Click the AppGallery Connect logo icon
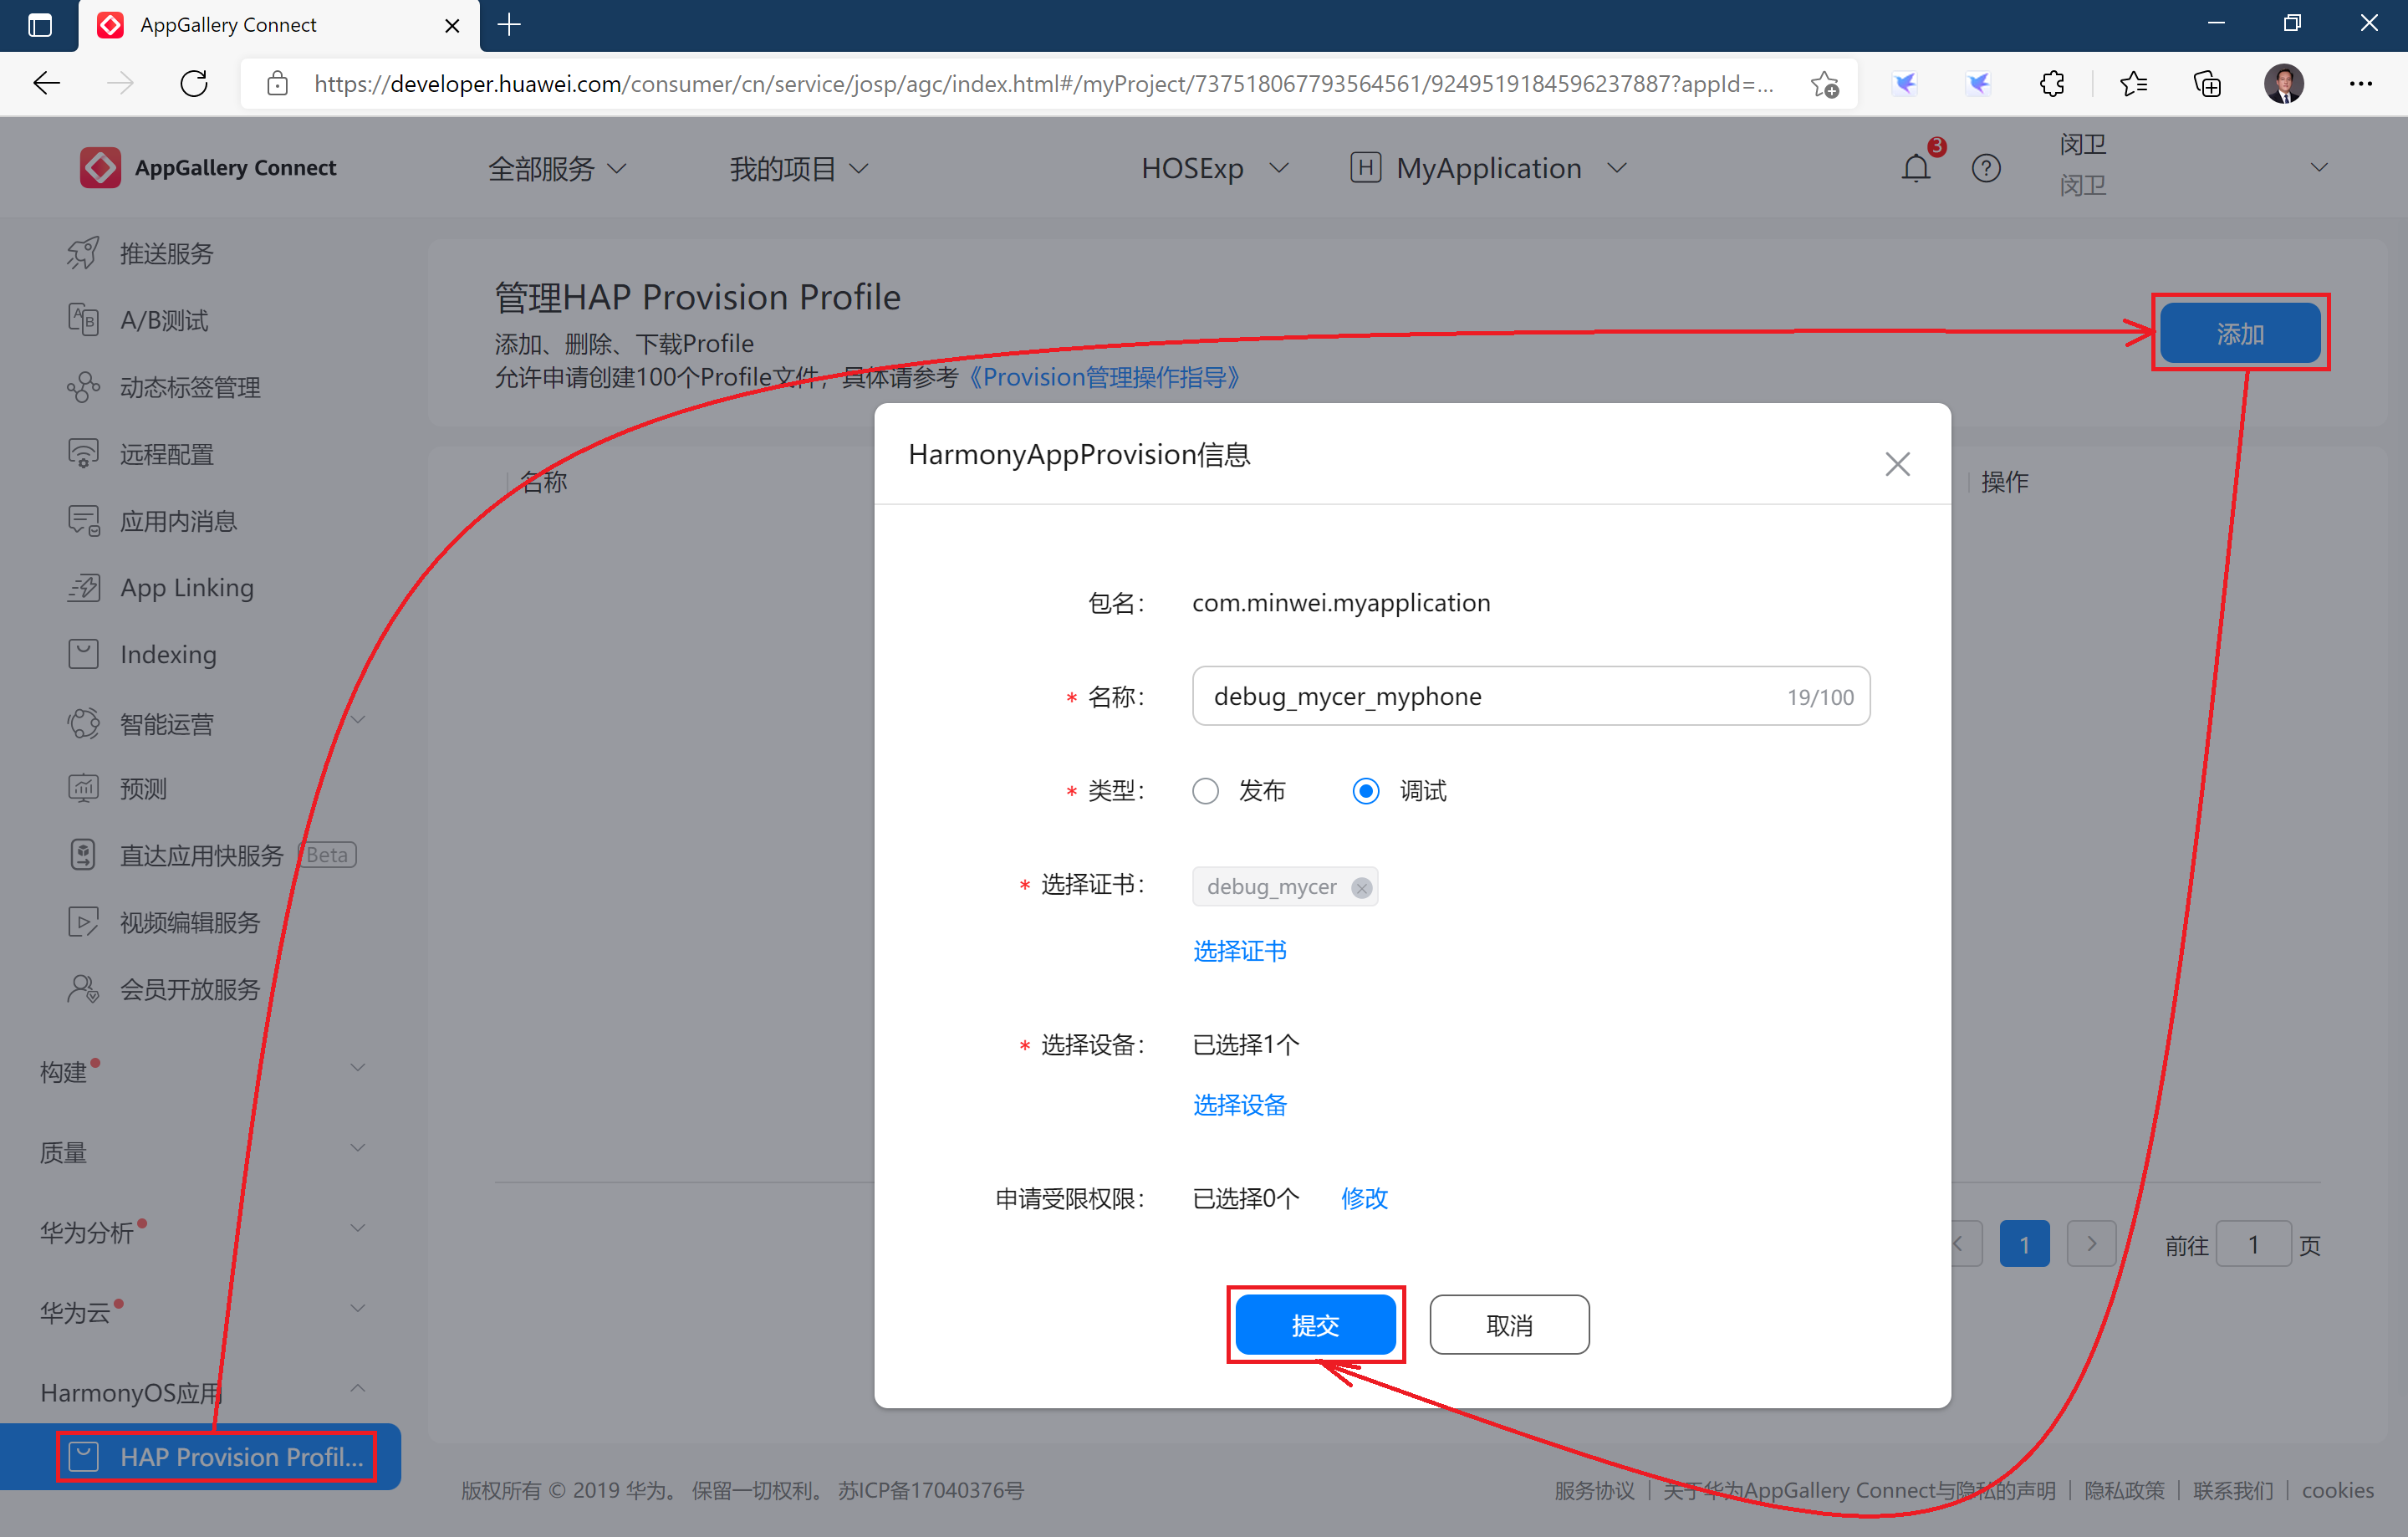 [x=100, y=167]
